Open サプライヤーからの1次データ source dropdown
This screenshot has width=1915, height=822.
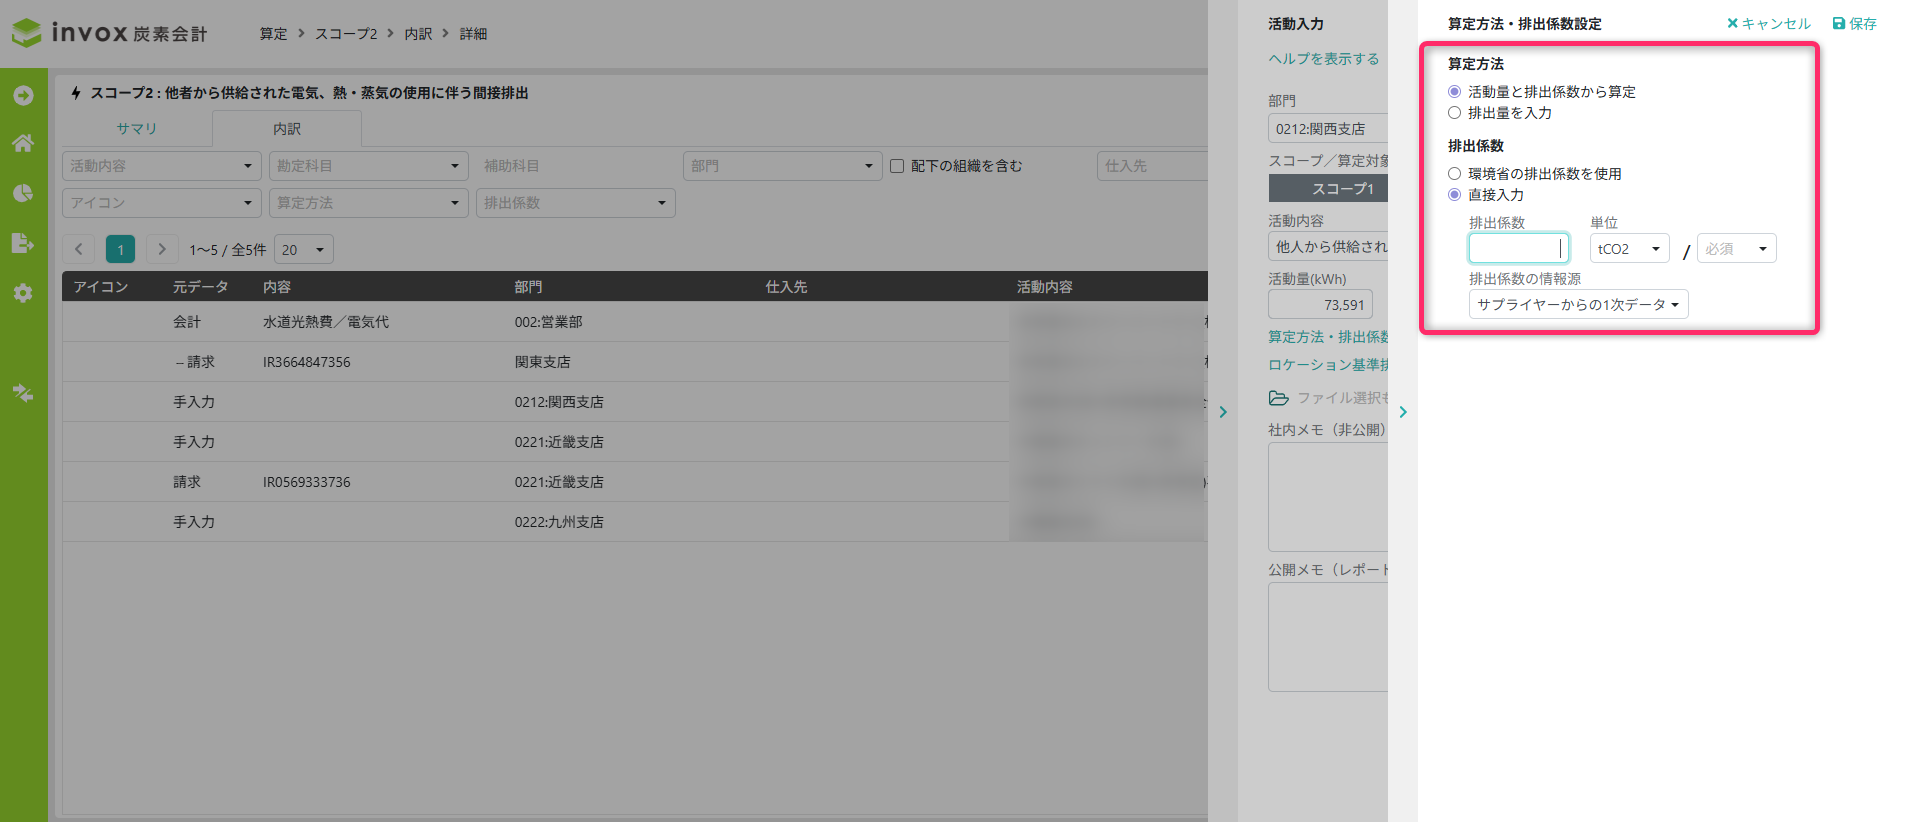click(1579, 304)
